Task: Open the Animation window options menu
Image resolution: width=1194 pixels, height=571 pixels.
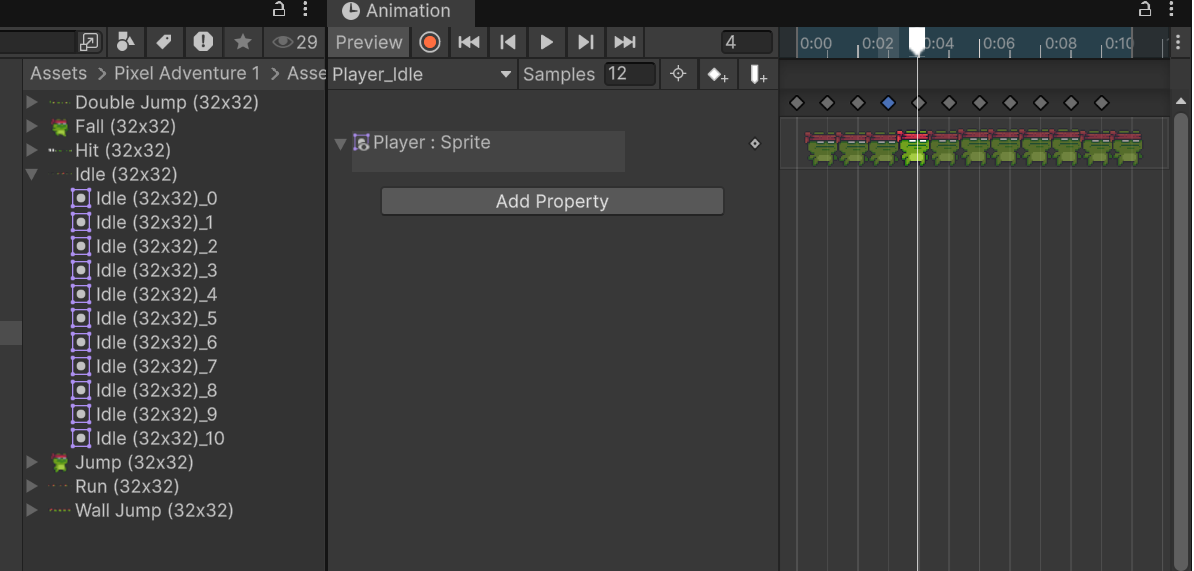Action: coord(1172,9)
